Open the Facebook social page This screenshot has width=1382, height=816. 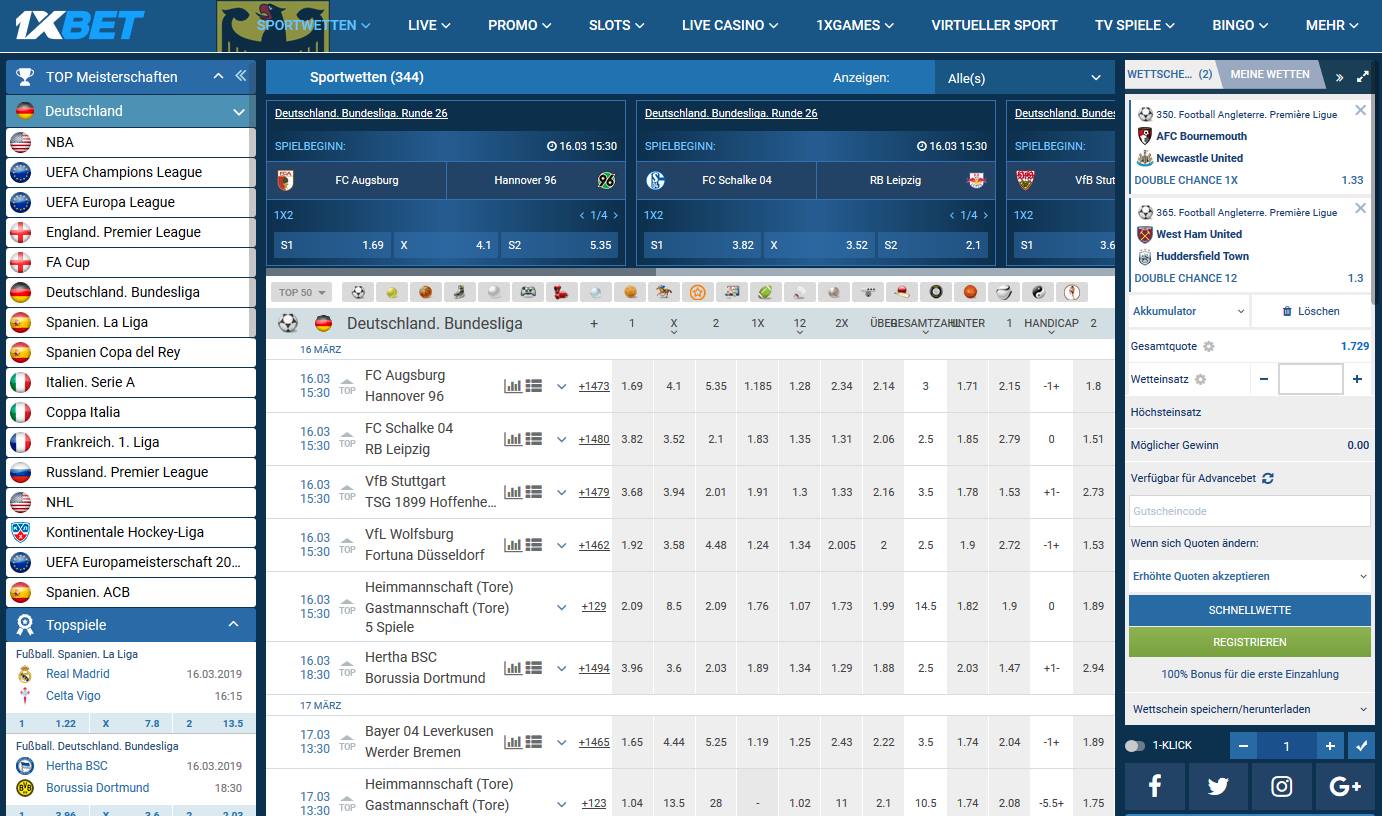point(1155,787)
